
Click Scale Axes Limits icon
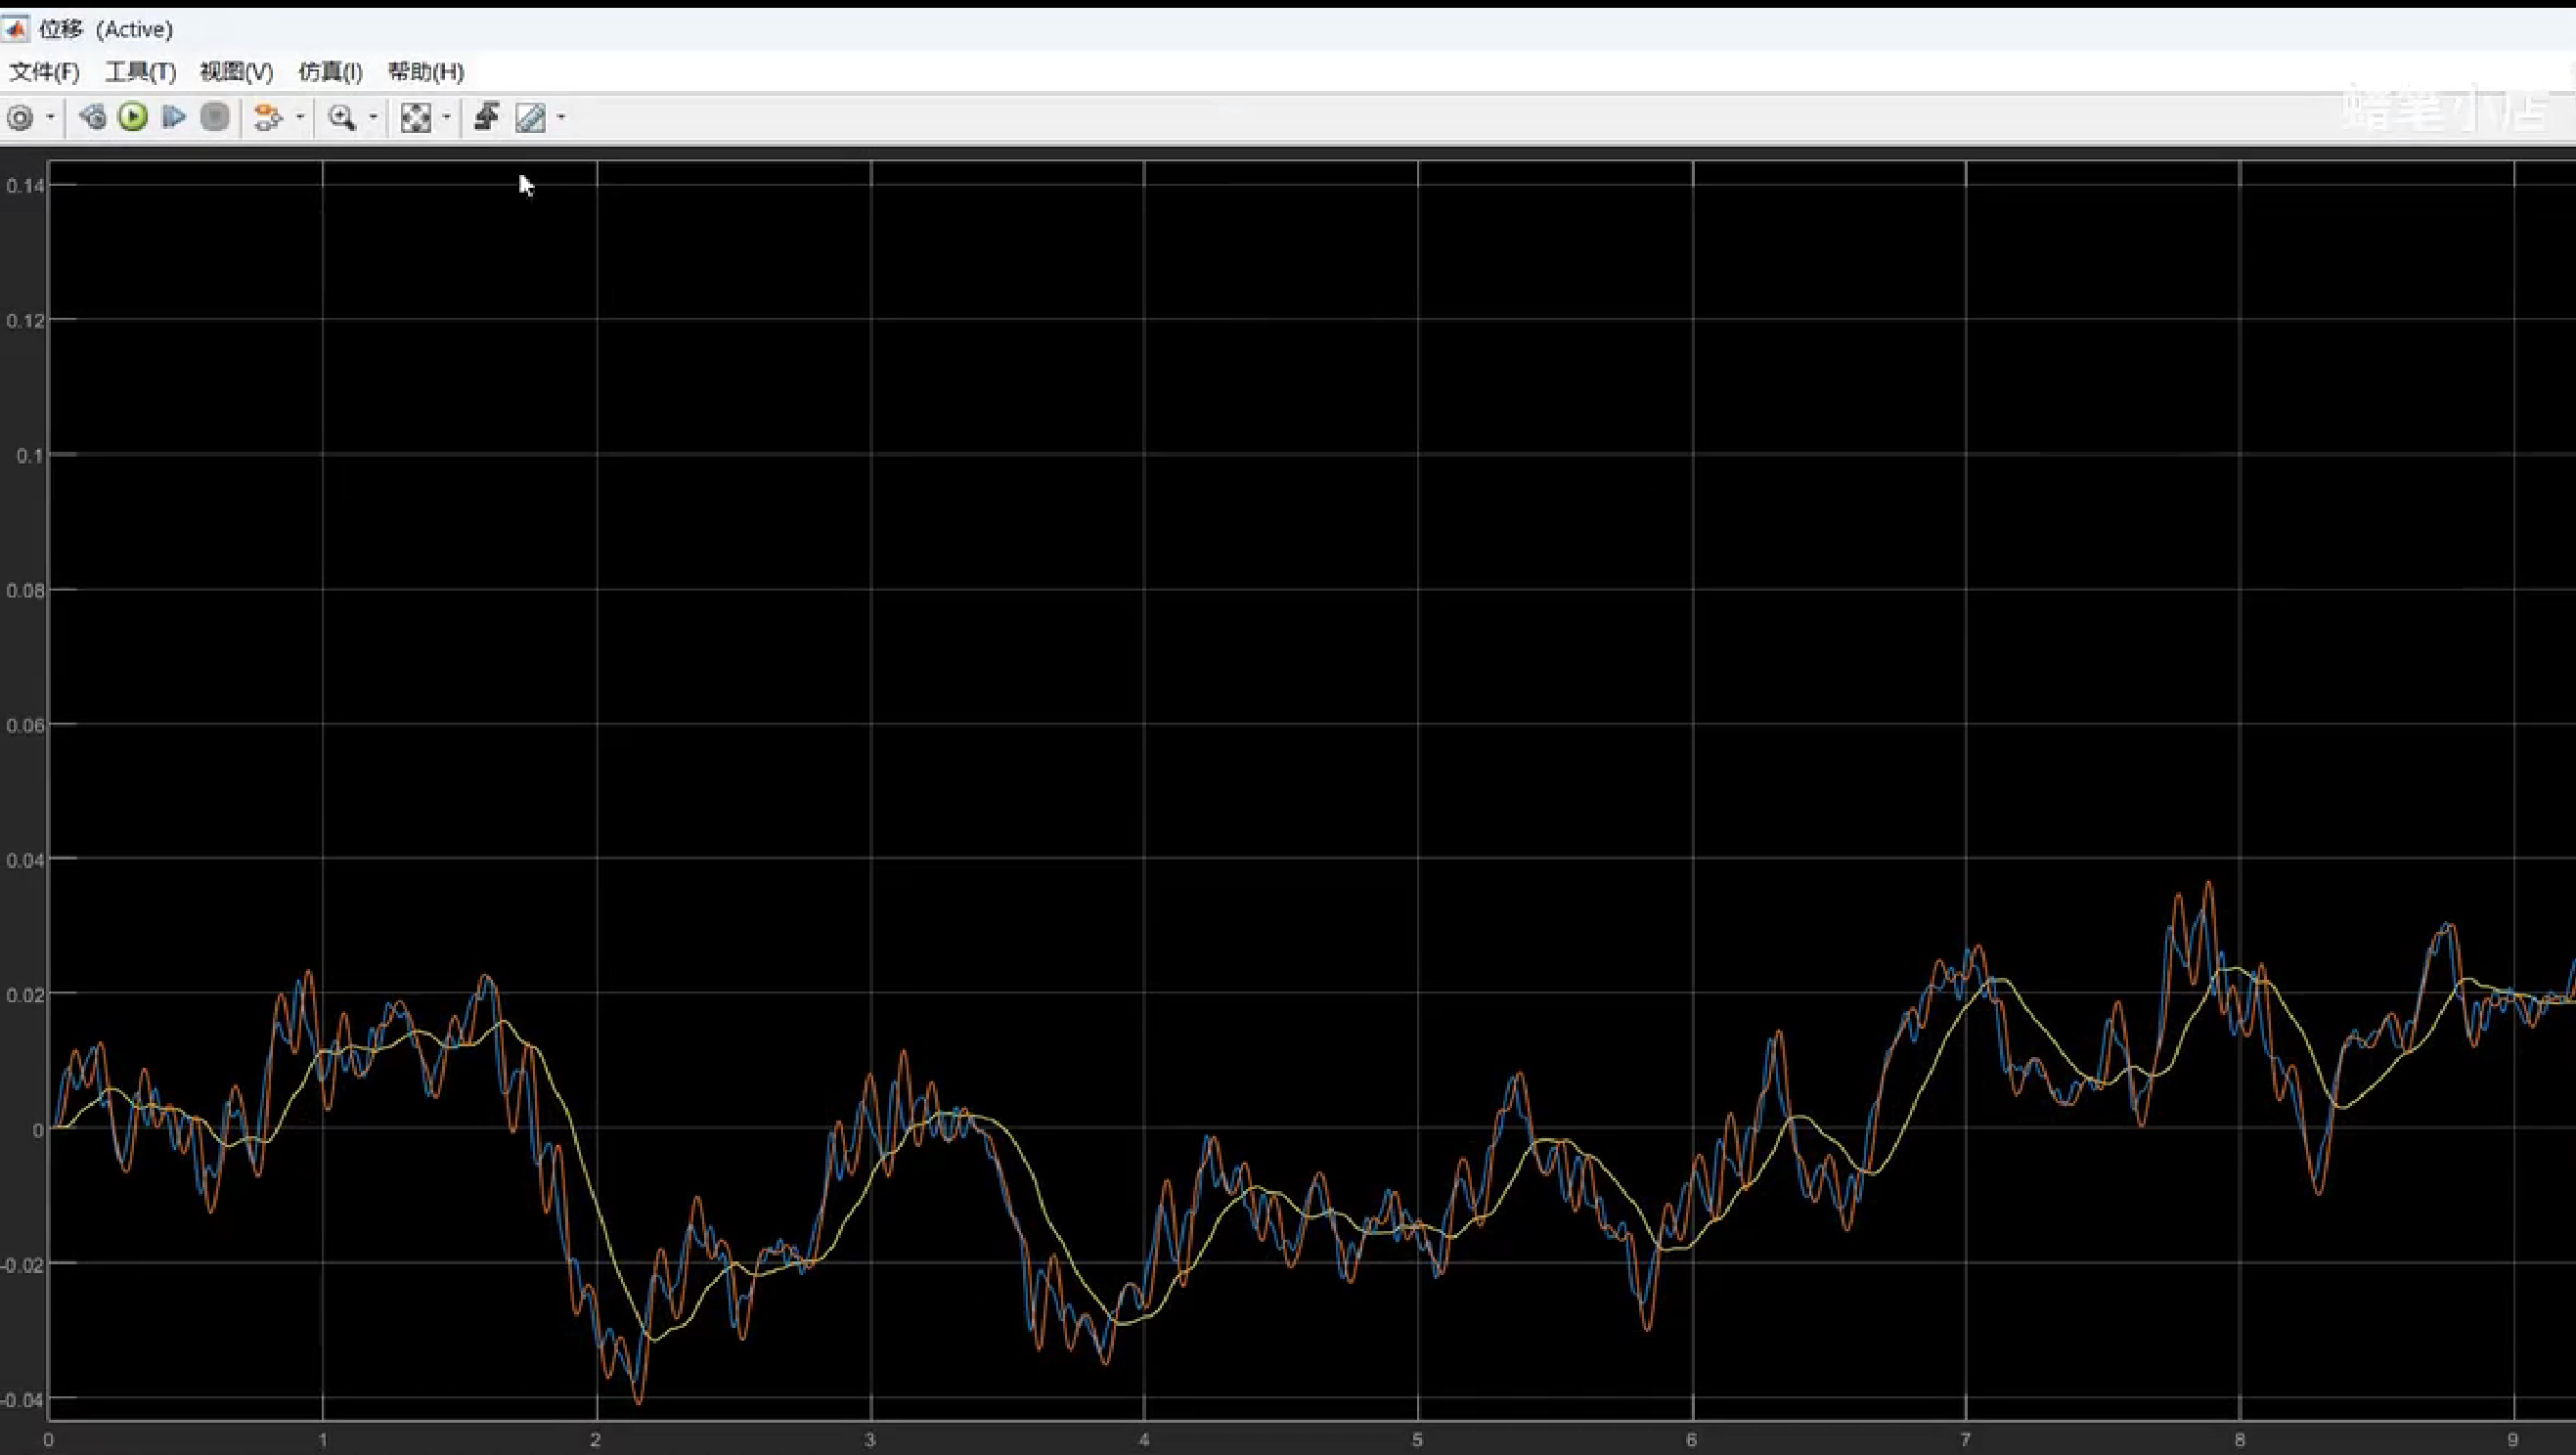(415, 118)
